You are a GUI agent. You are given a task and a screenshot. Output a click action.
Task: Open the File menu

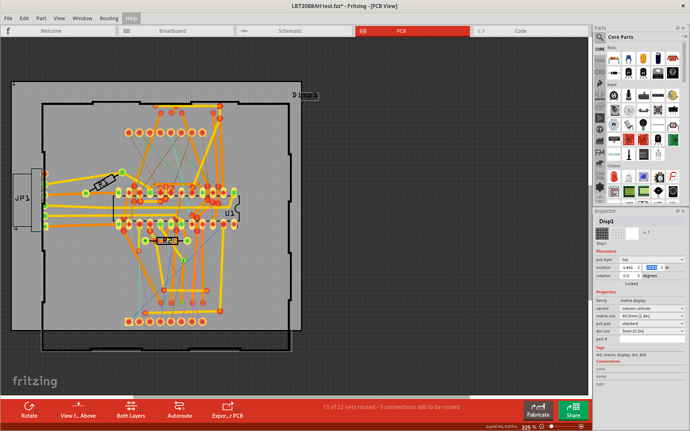coord(8,18)
